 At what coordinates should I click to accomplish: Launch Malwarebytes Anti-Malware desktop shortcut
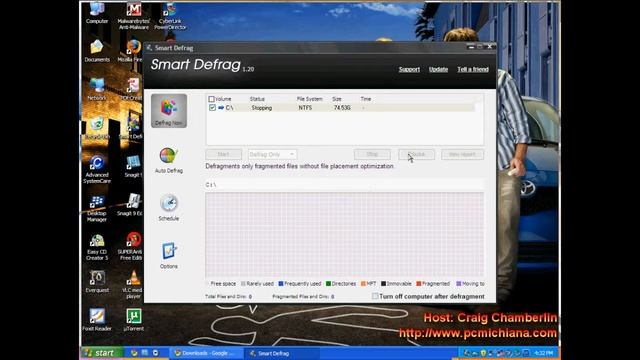coord(134,16)
